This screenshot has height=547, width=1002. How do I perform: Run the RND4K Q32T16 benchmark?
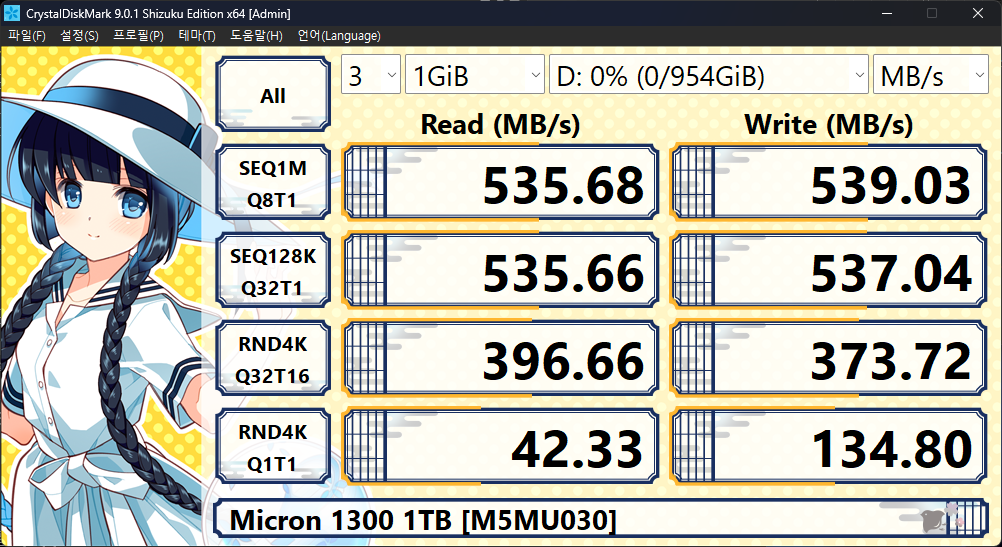pyautogui.click(x=273, y=361)
